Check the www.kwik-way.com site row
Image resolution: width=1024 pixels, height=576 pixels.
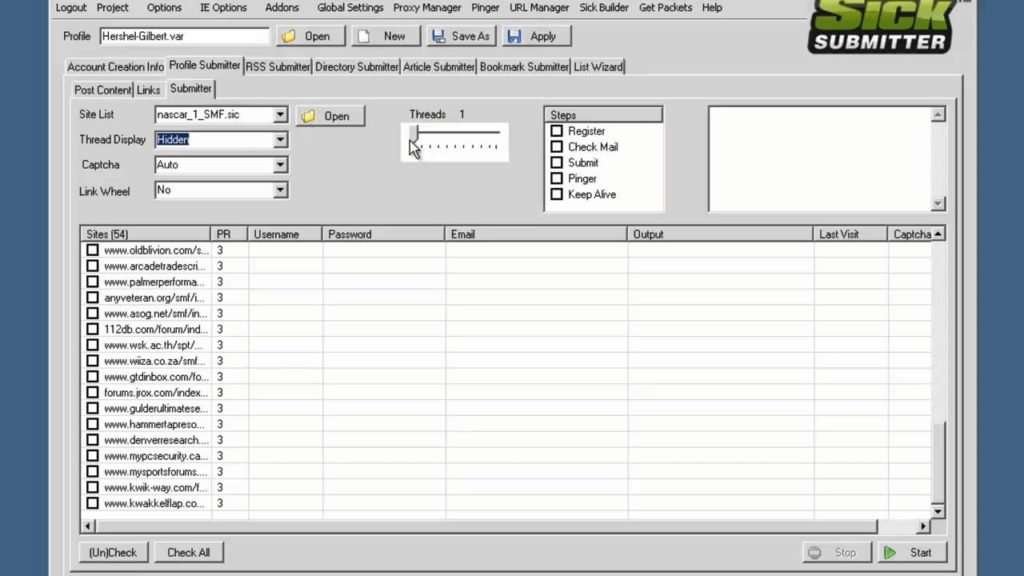93,487
